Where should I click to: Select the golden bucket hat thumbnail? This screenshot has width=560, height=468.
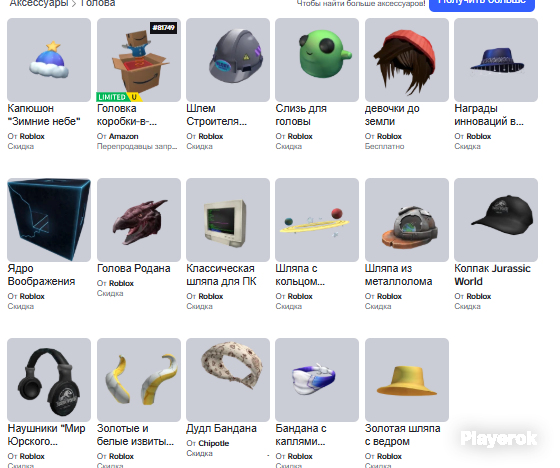click(407, 380)
